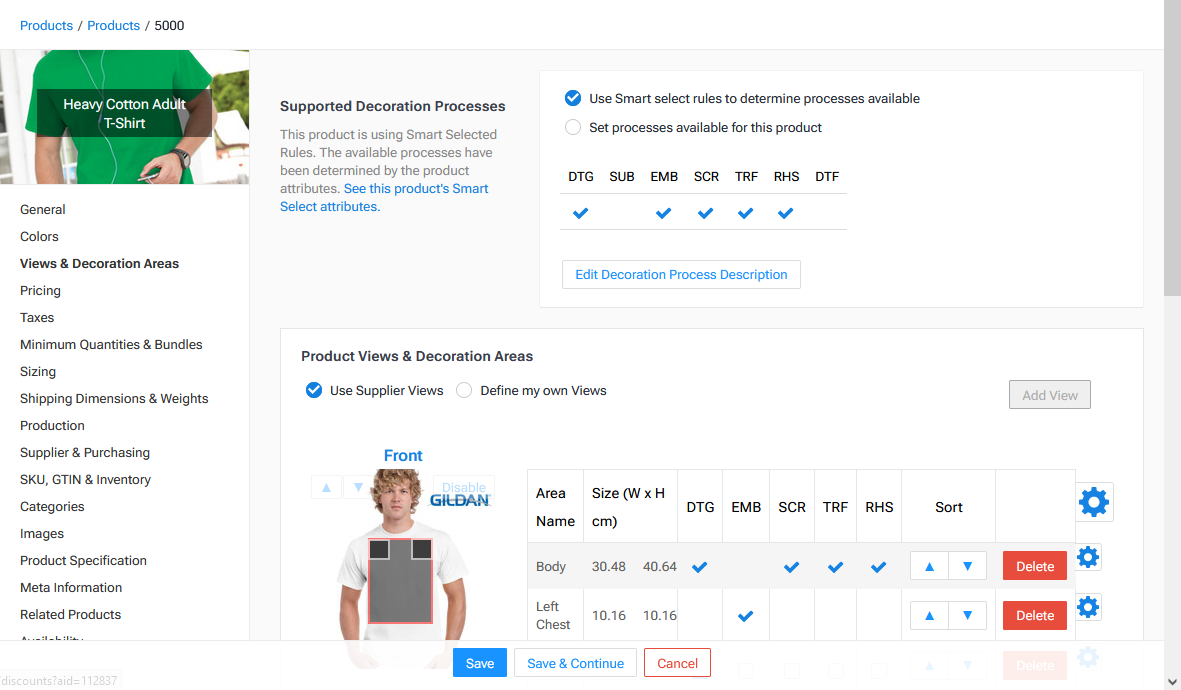Go to Colors section in sidebar
This screenshot has width=1181, height=690.
coord(39,237)
